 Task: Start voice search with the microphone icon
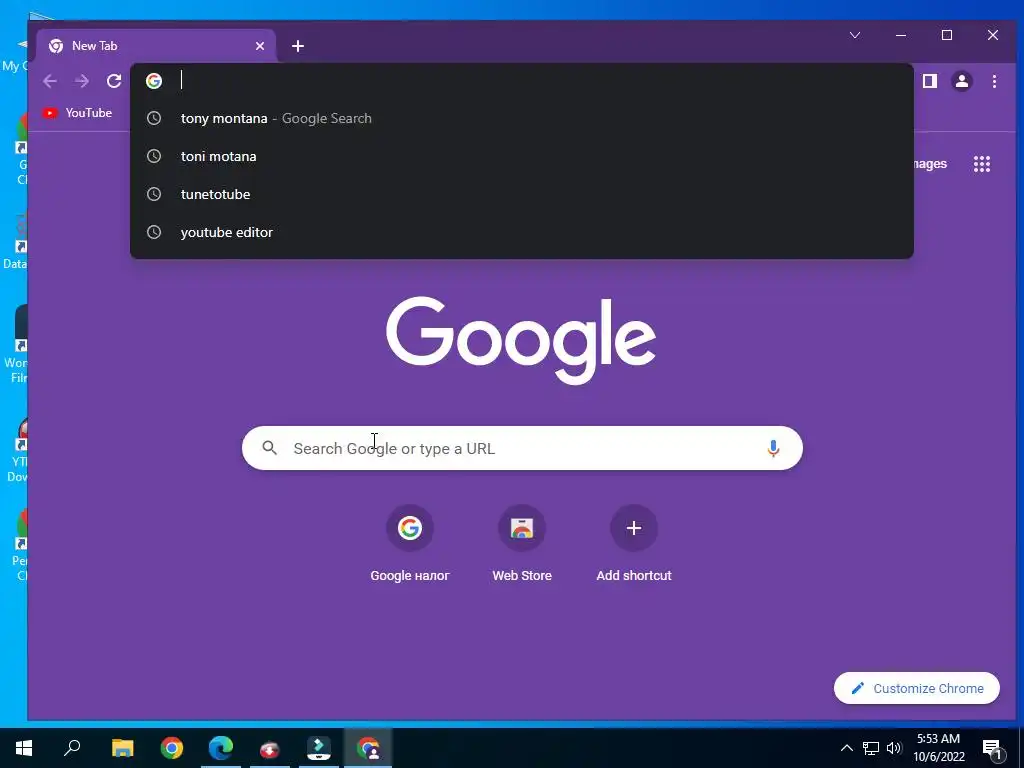tap(773, 448)
